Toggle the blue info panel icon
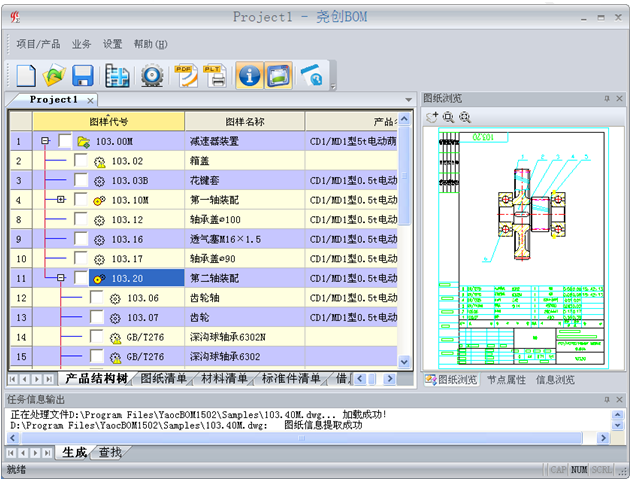This screenshot has height=479, width=630. [250, 75]
